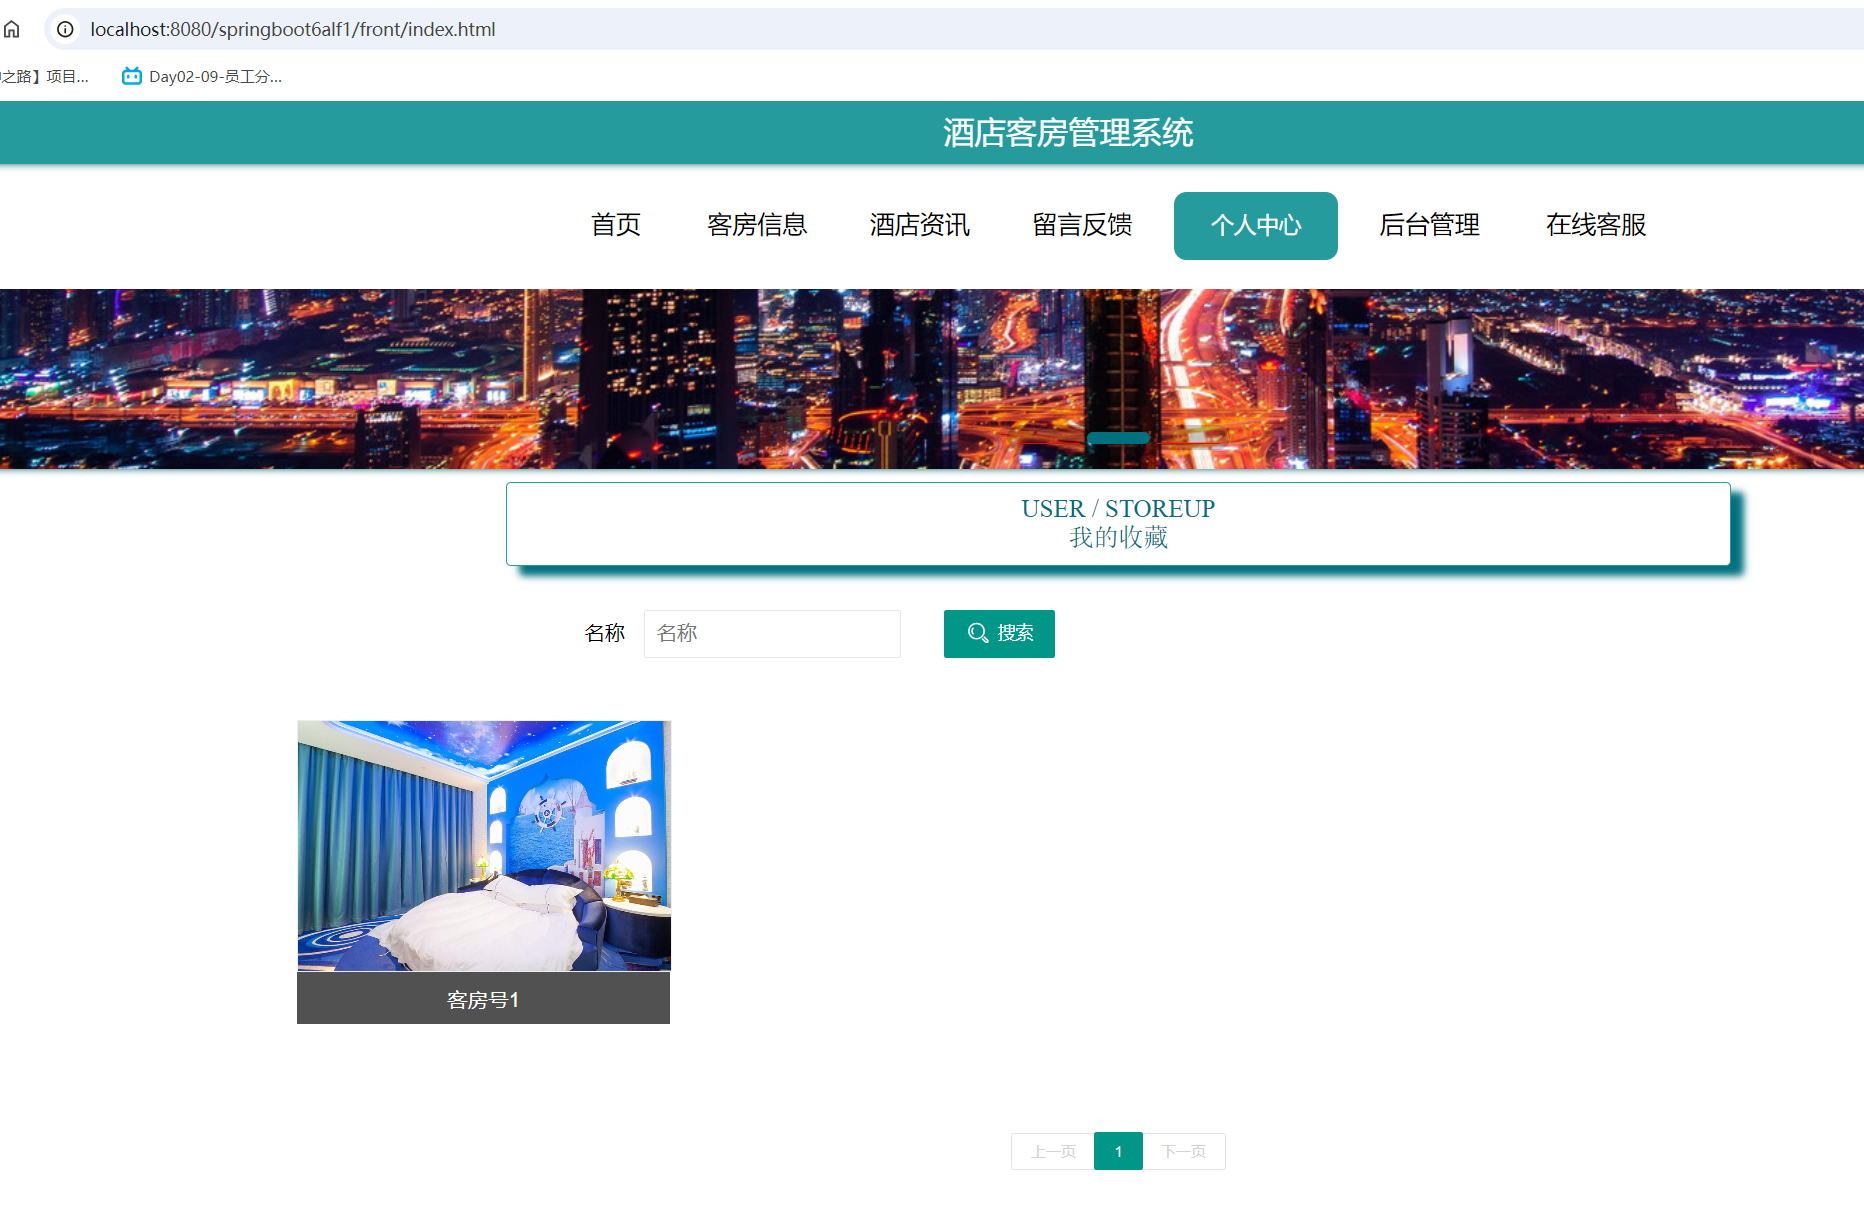Click the 酒店客房管理系统 header title
The width and height of the screenshot is (1864, 1224).
click(x=1068, y=133)
